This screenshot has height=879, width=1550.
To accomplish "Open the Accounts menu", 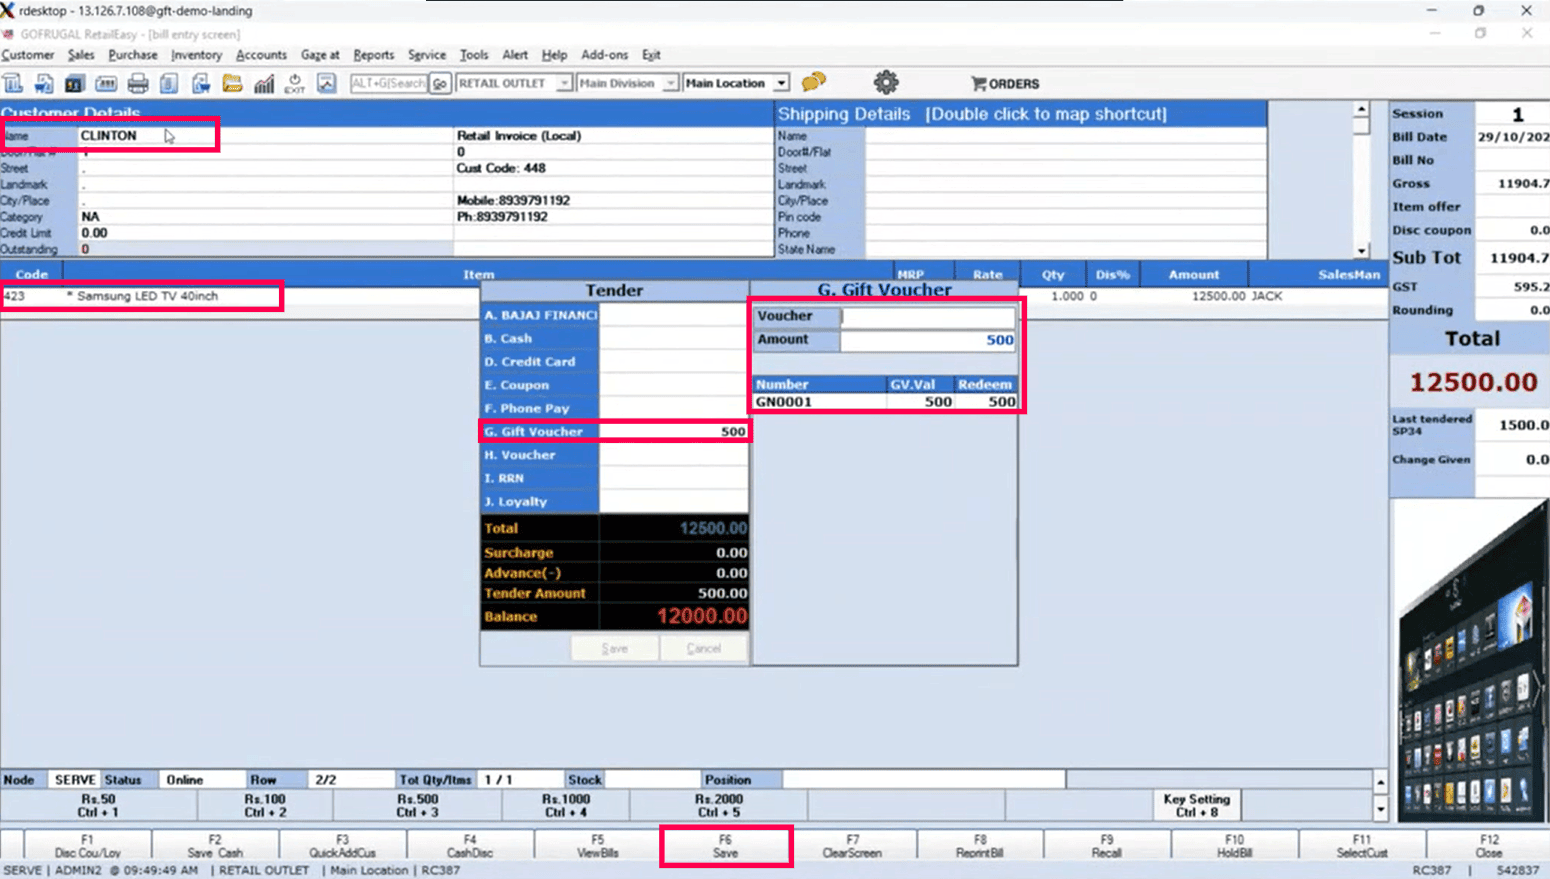I will [x=261, y=55].
